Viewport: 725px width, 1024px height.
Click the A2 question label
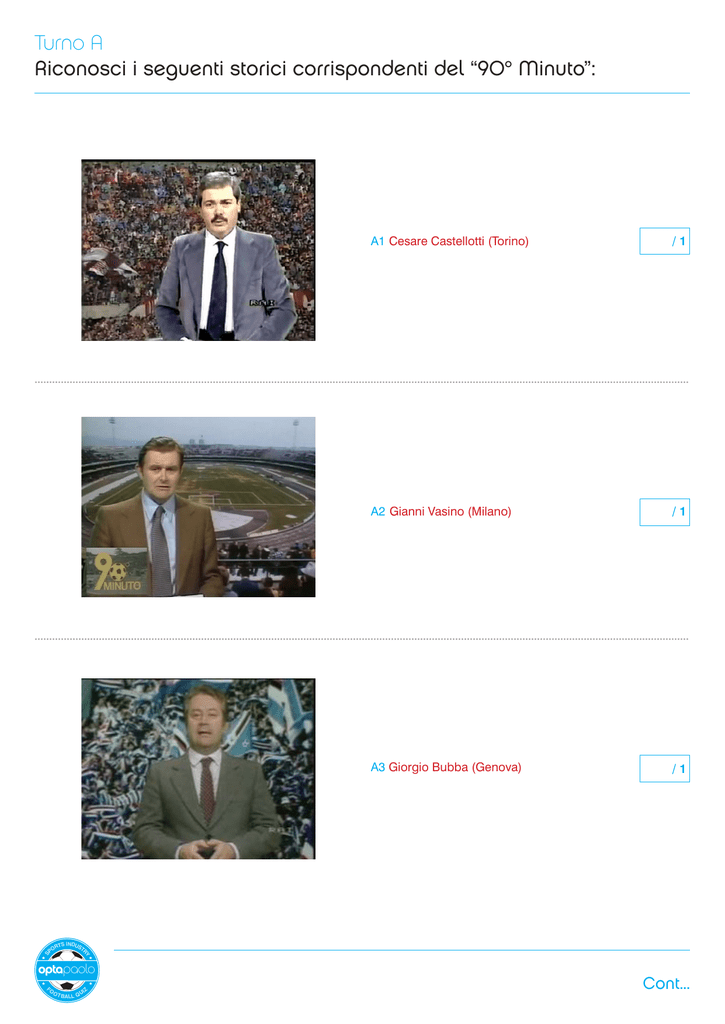(x=378, y=511)
